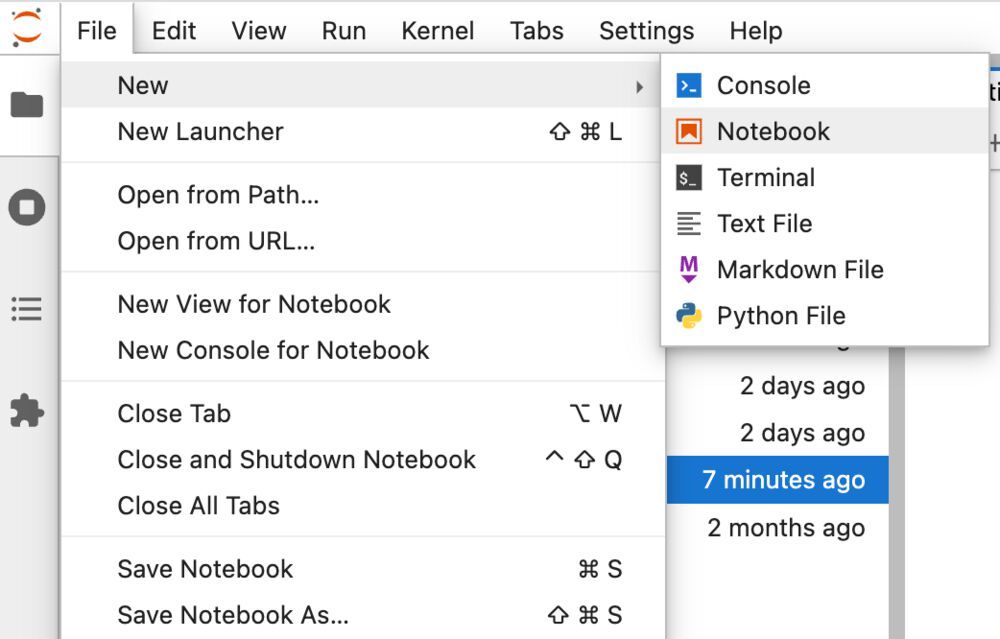
Task: Open the extension manager puzzle icon
Action: 27,411
